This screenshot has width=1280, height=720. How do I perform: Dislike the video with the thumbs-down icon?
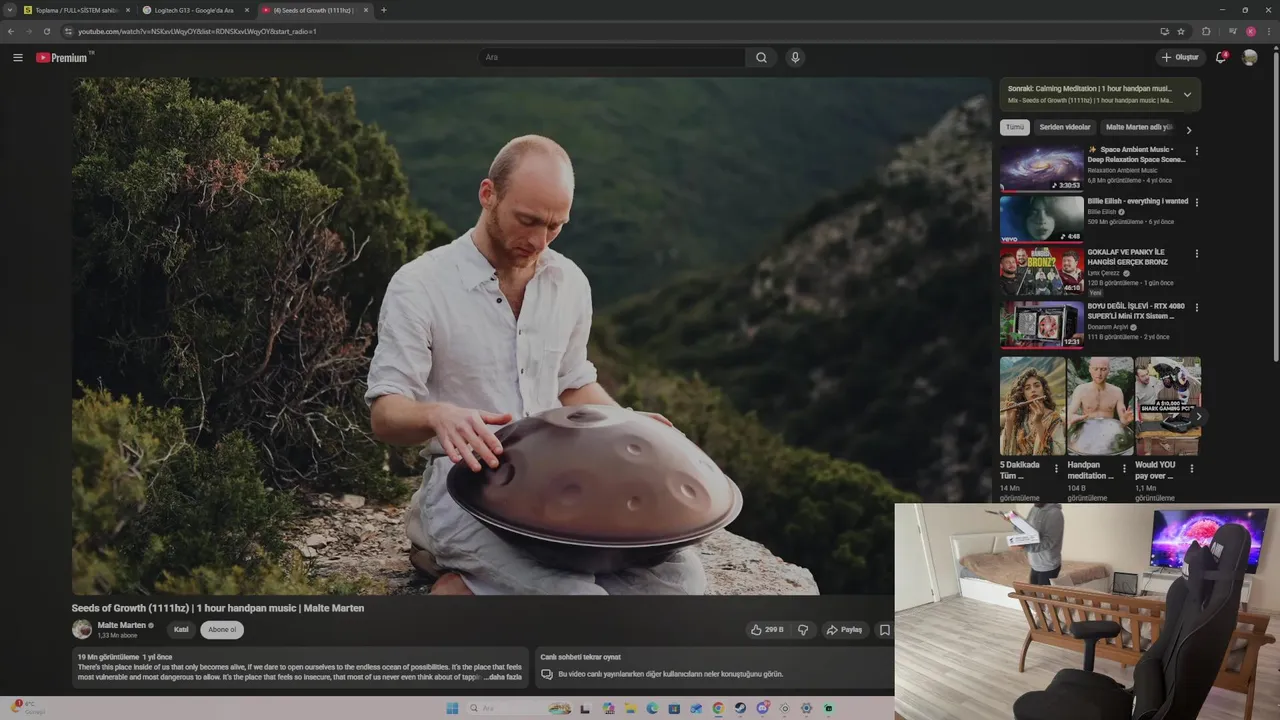803,630
